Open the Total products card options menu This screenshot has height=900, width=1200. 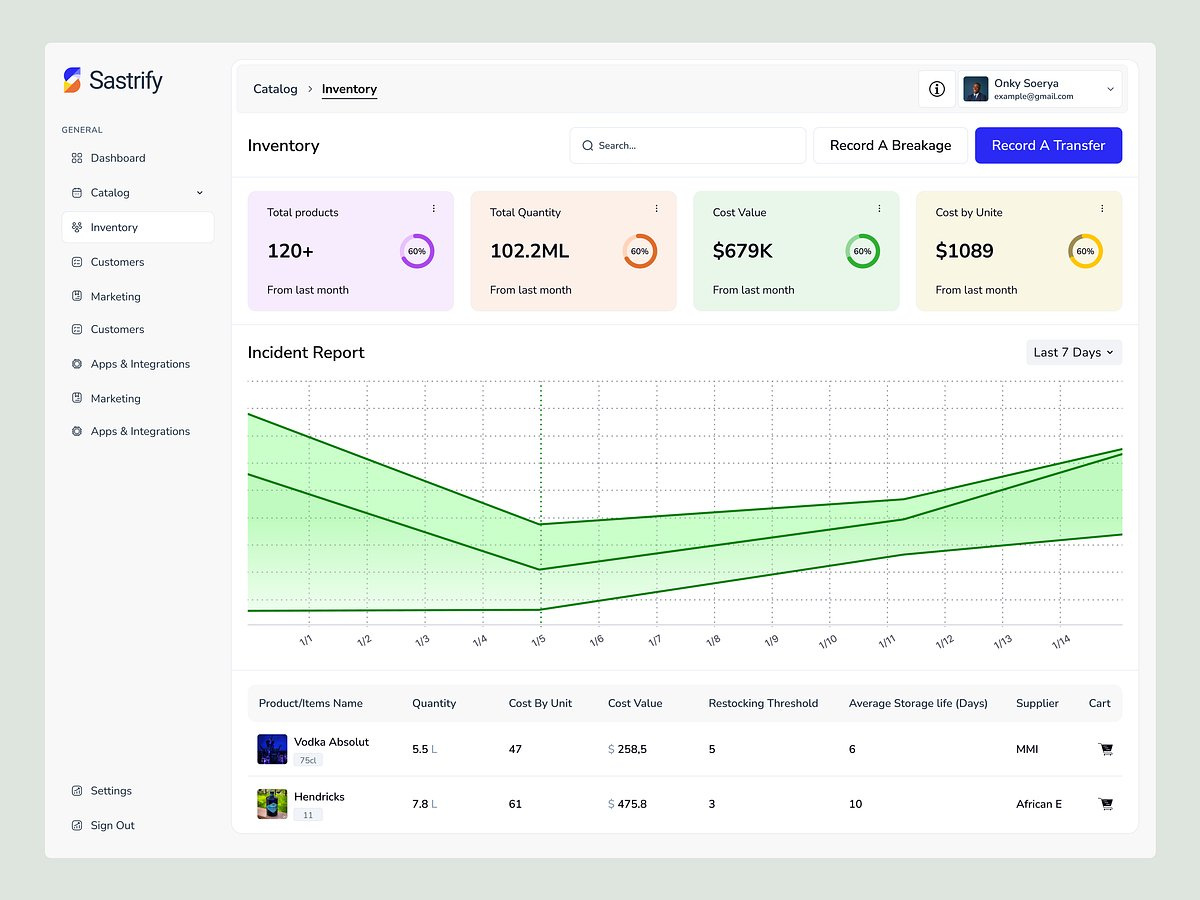pos(433,208)
